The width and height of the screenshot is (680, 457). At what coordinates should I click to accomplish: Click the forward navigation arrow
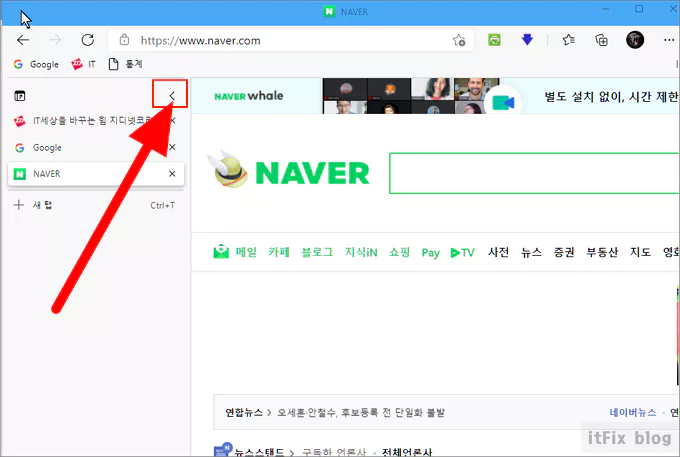56,40
